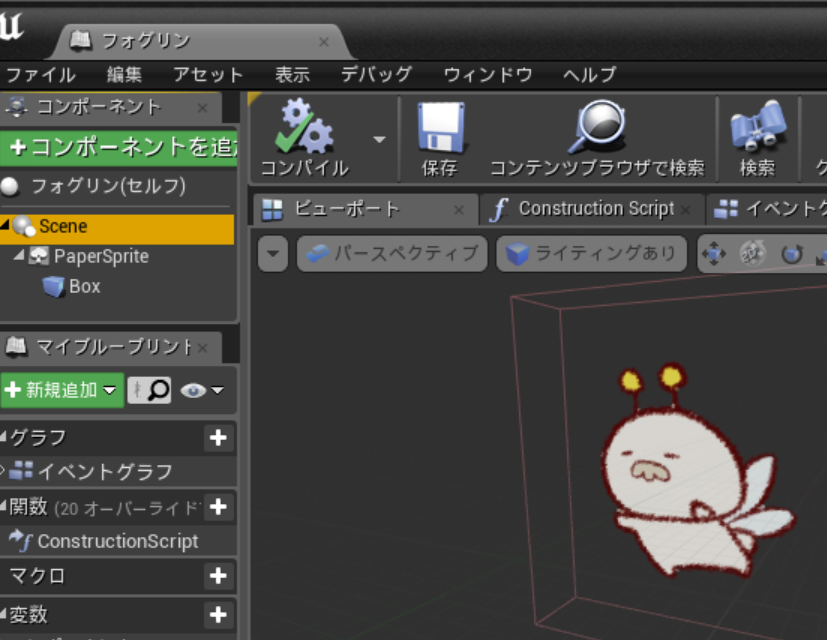This screenshot has width=827, height=640.
Task: Select the PaperSprite component
Action: point(101,256)
